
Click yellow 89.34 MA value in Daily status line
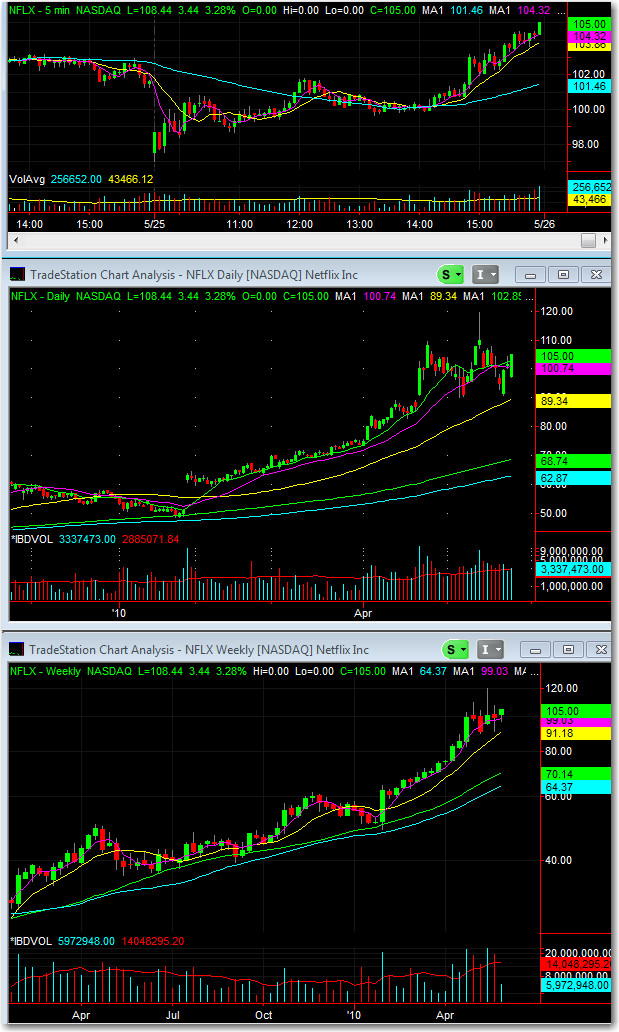pyautogui.click(x=443, y=296)
